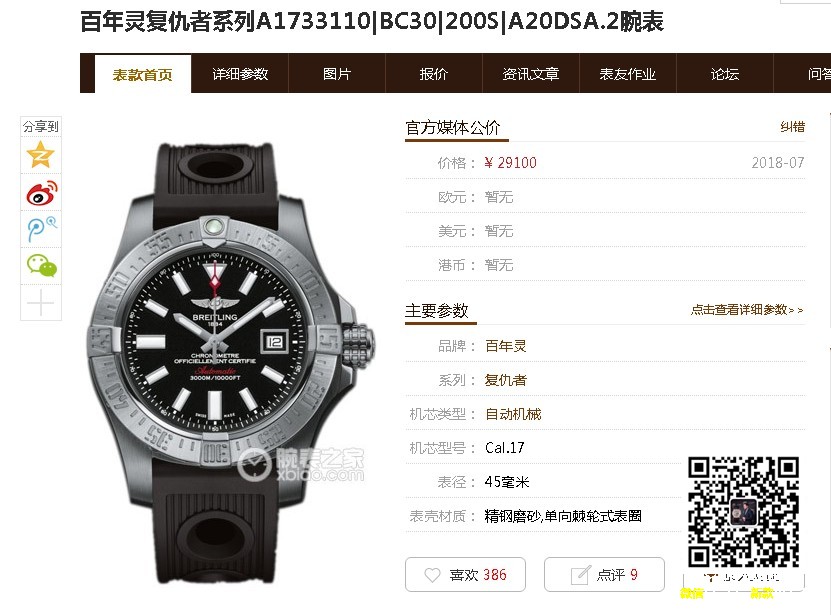Open more share options plus icon
Screen dimensions: 831x615
tap(41, 303)
